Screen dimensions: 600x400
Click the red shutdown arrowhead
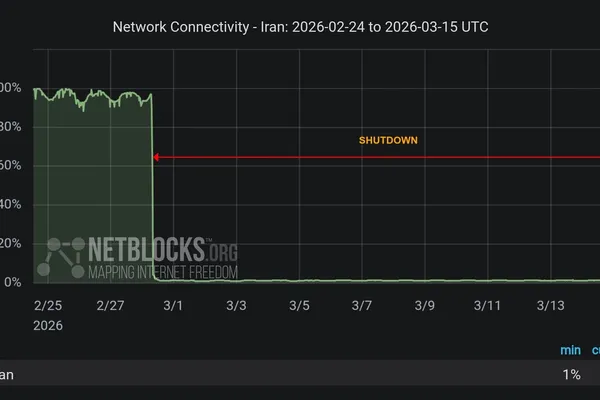click(157, 157)
